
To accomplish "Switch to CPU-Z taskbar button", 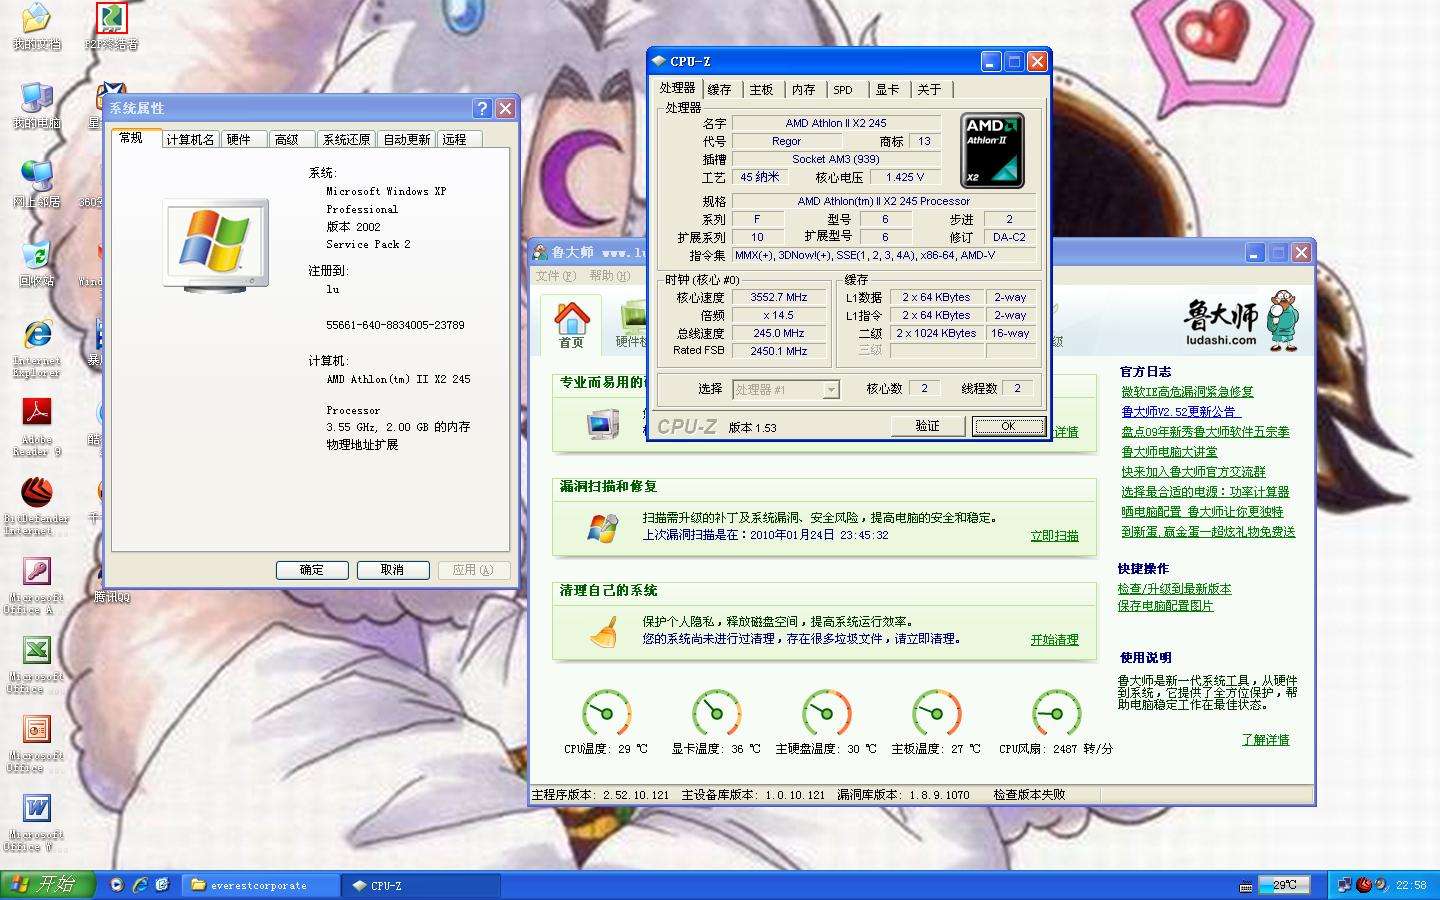I will (x=421, y=885).
